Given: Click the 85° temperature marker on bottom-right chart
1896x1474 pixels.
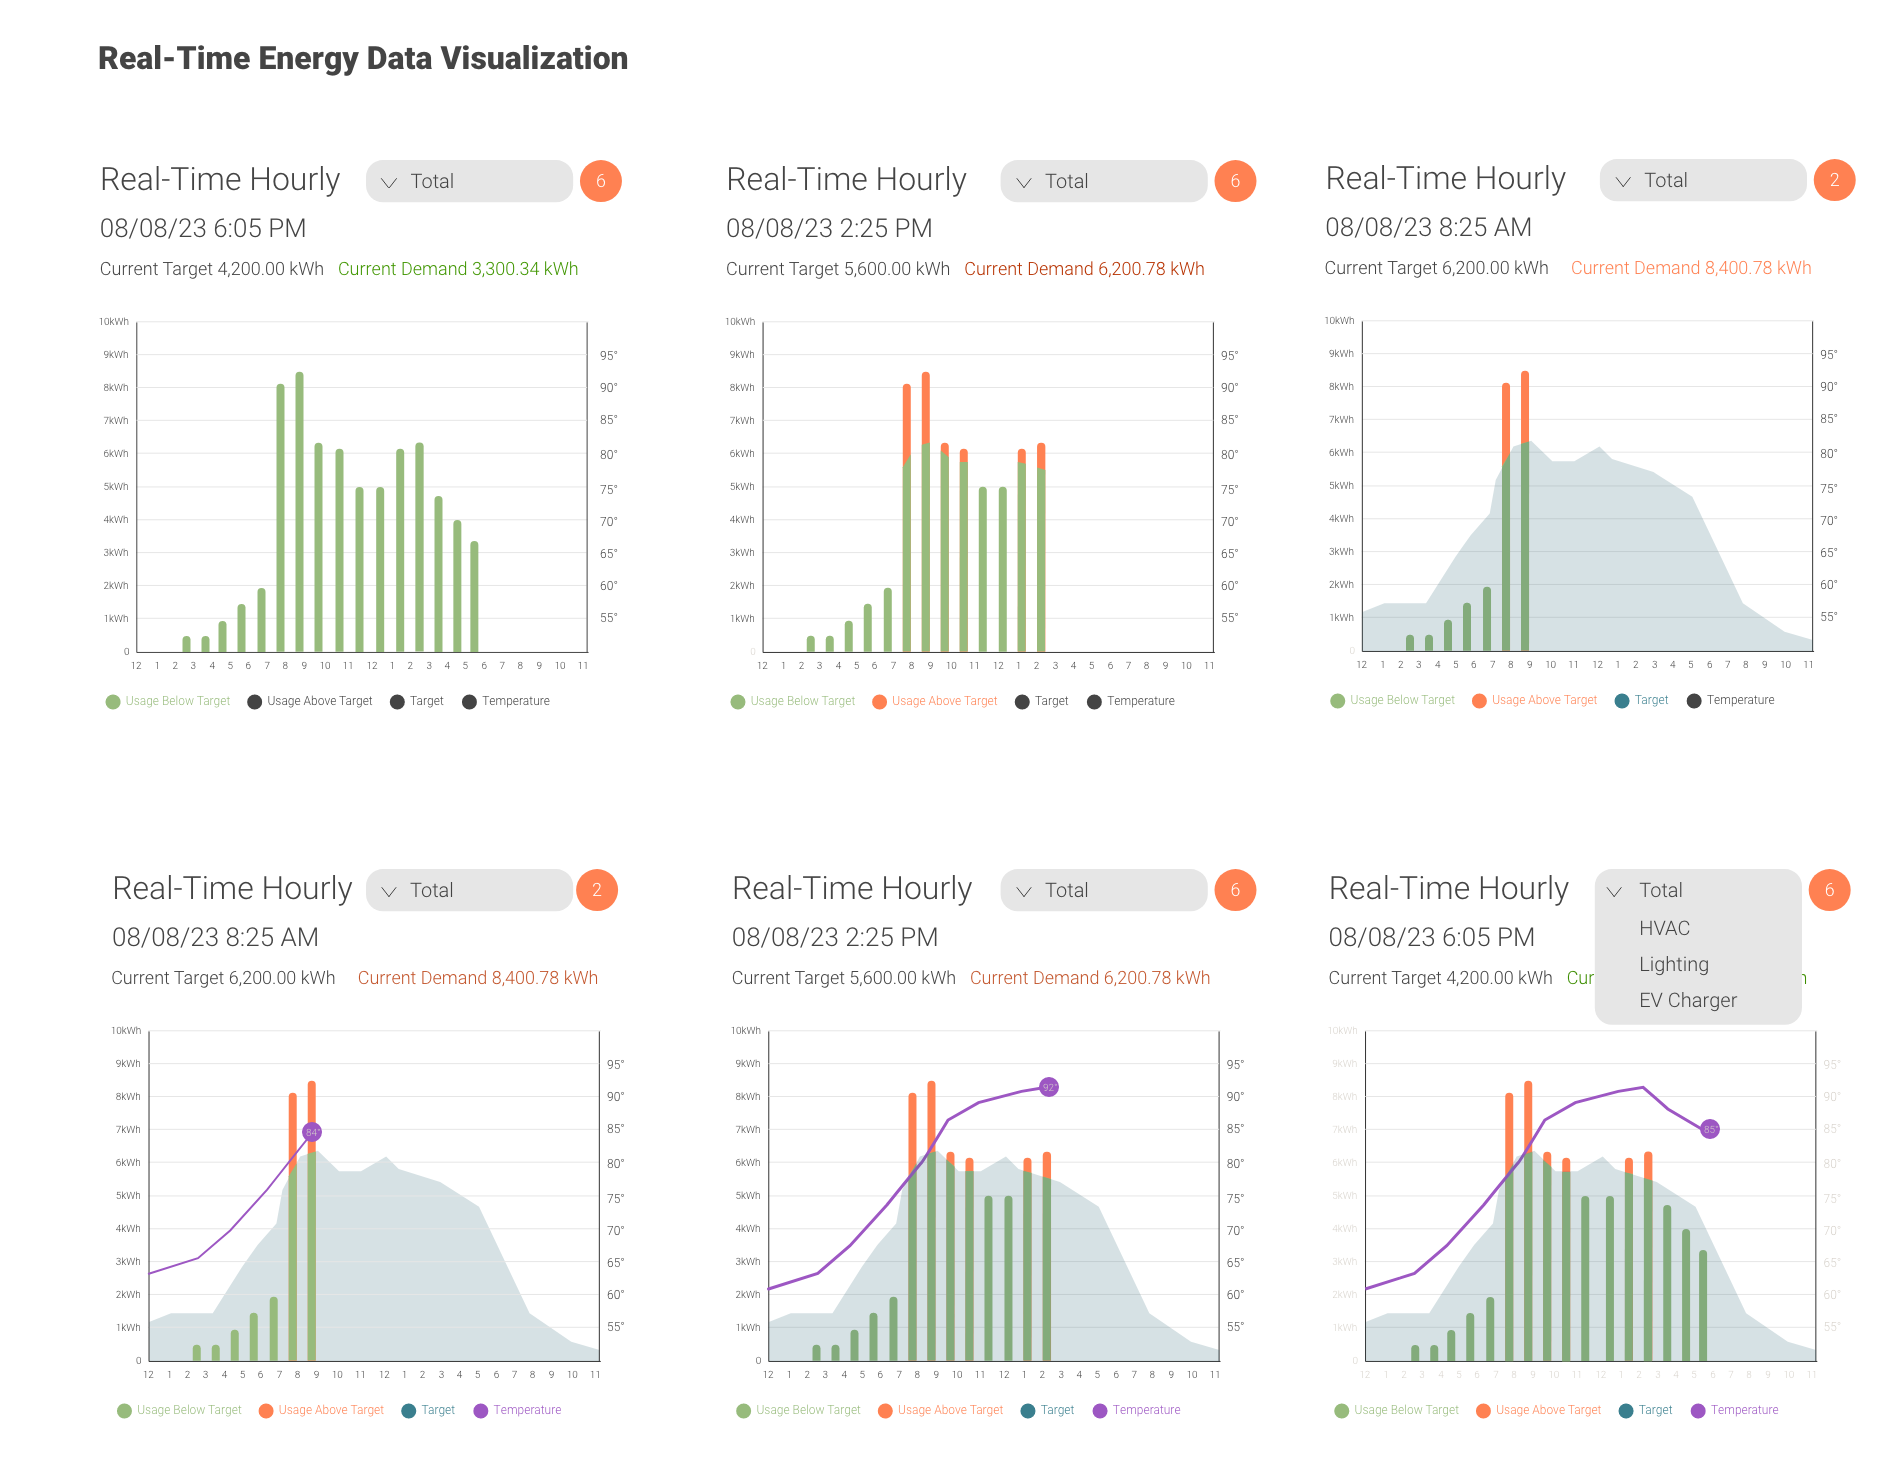Looking at the screenshot, I should [1710, 1129].
